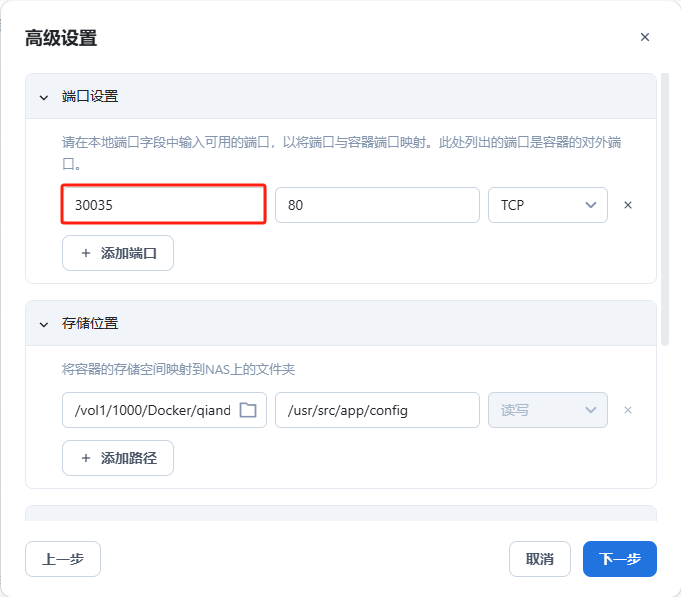Remove the 30035 port mapping row
Screen dimensions: 681x597
point(628,205)
